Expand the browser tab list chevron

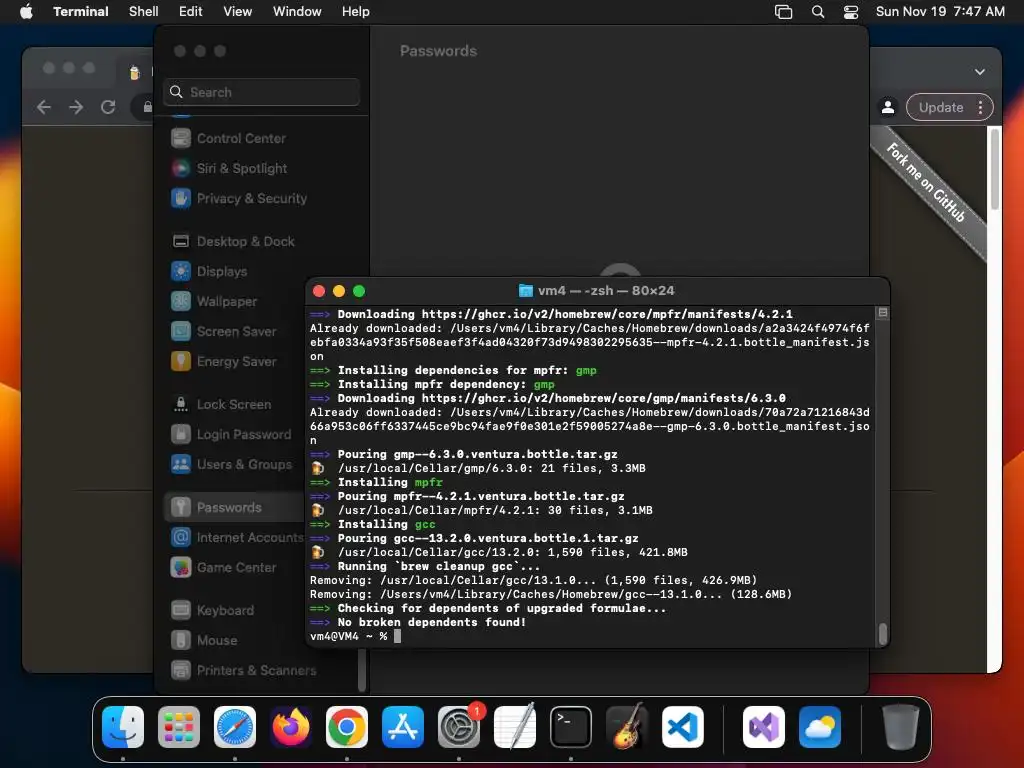tap(980, 72)
